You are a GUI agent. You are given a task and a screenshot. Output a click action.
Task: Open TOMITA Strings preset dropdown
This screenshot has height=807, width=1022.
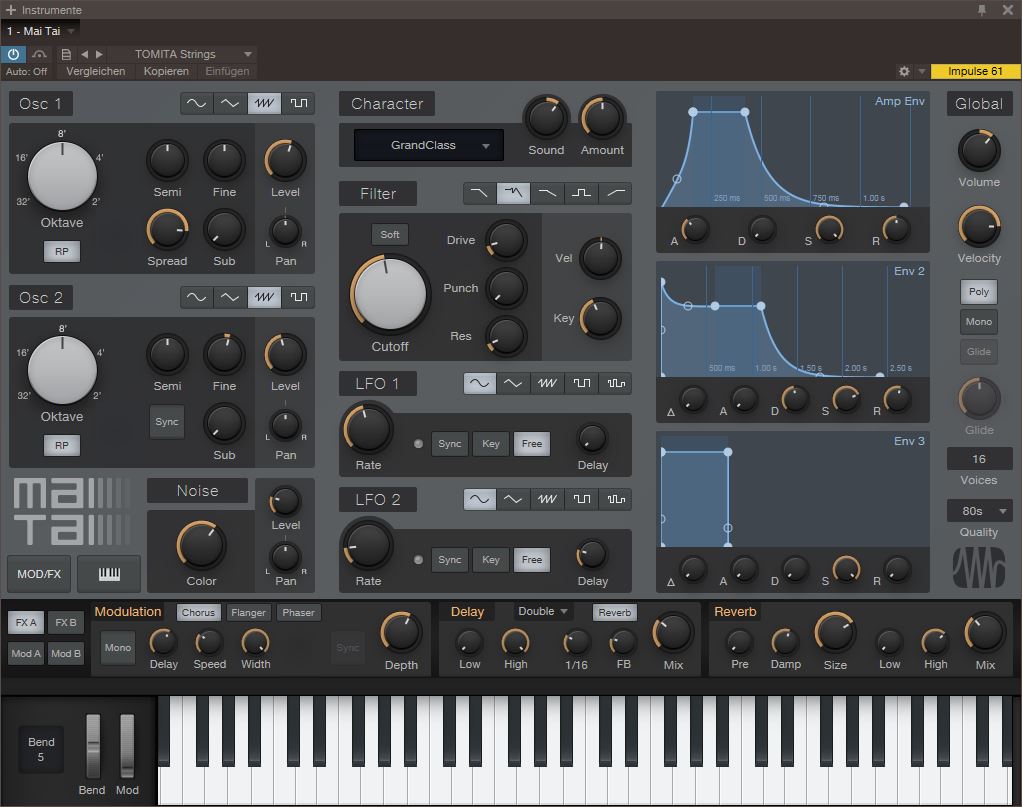click(182, 54)
